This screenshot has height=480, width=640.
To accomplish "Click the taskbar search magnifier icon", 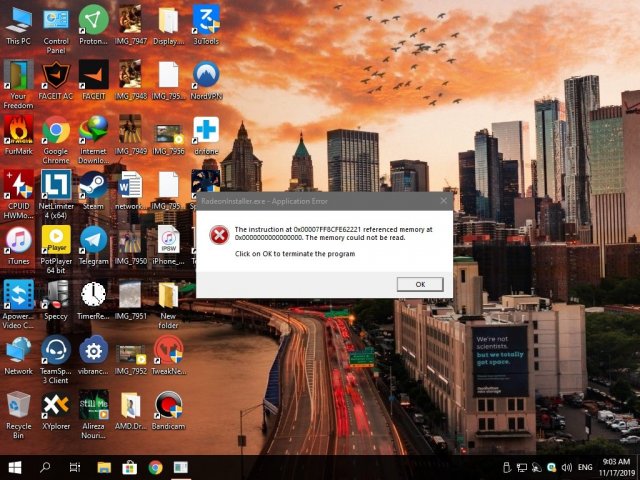I will point(46,467).
